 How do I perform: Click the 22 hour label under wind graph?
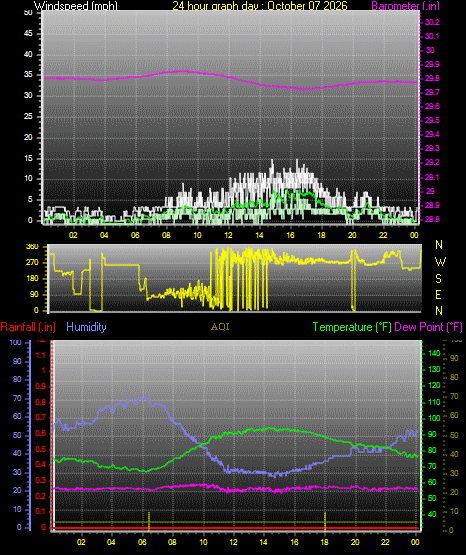[383, 235]
